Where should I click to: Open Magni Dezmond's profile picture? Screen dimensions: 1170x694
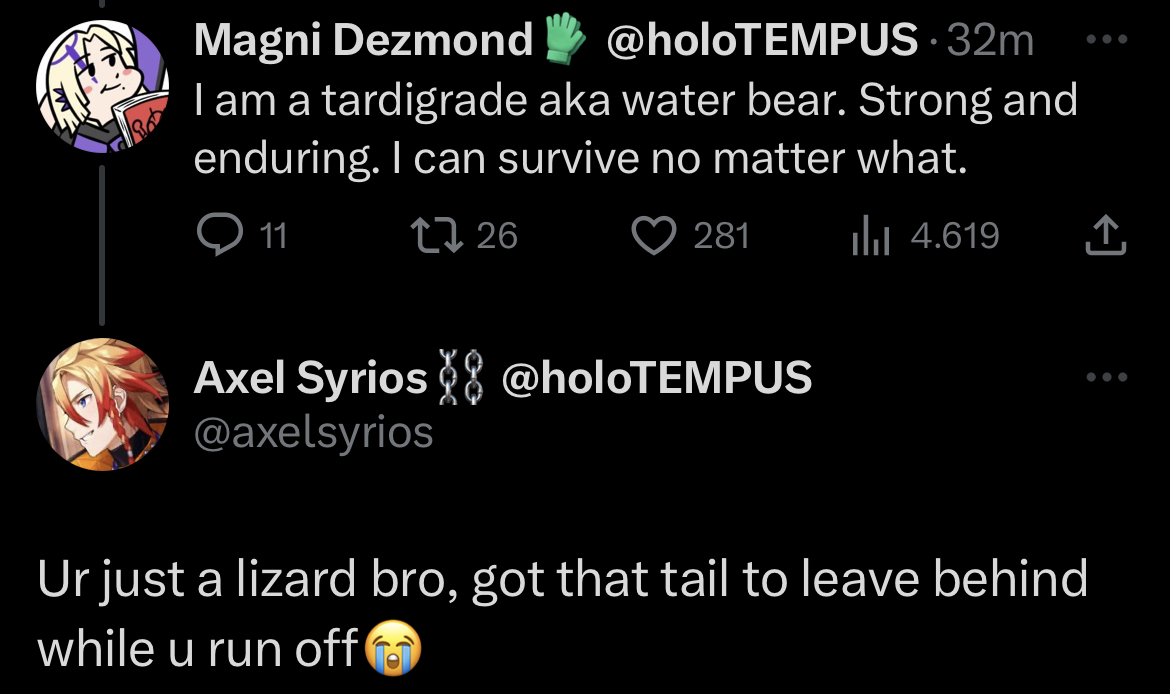(102, 86)
